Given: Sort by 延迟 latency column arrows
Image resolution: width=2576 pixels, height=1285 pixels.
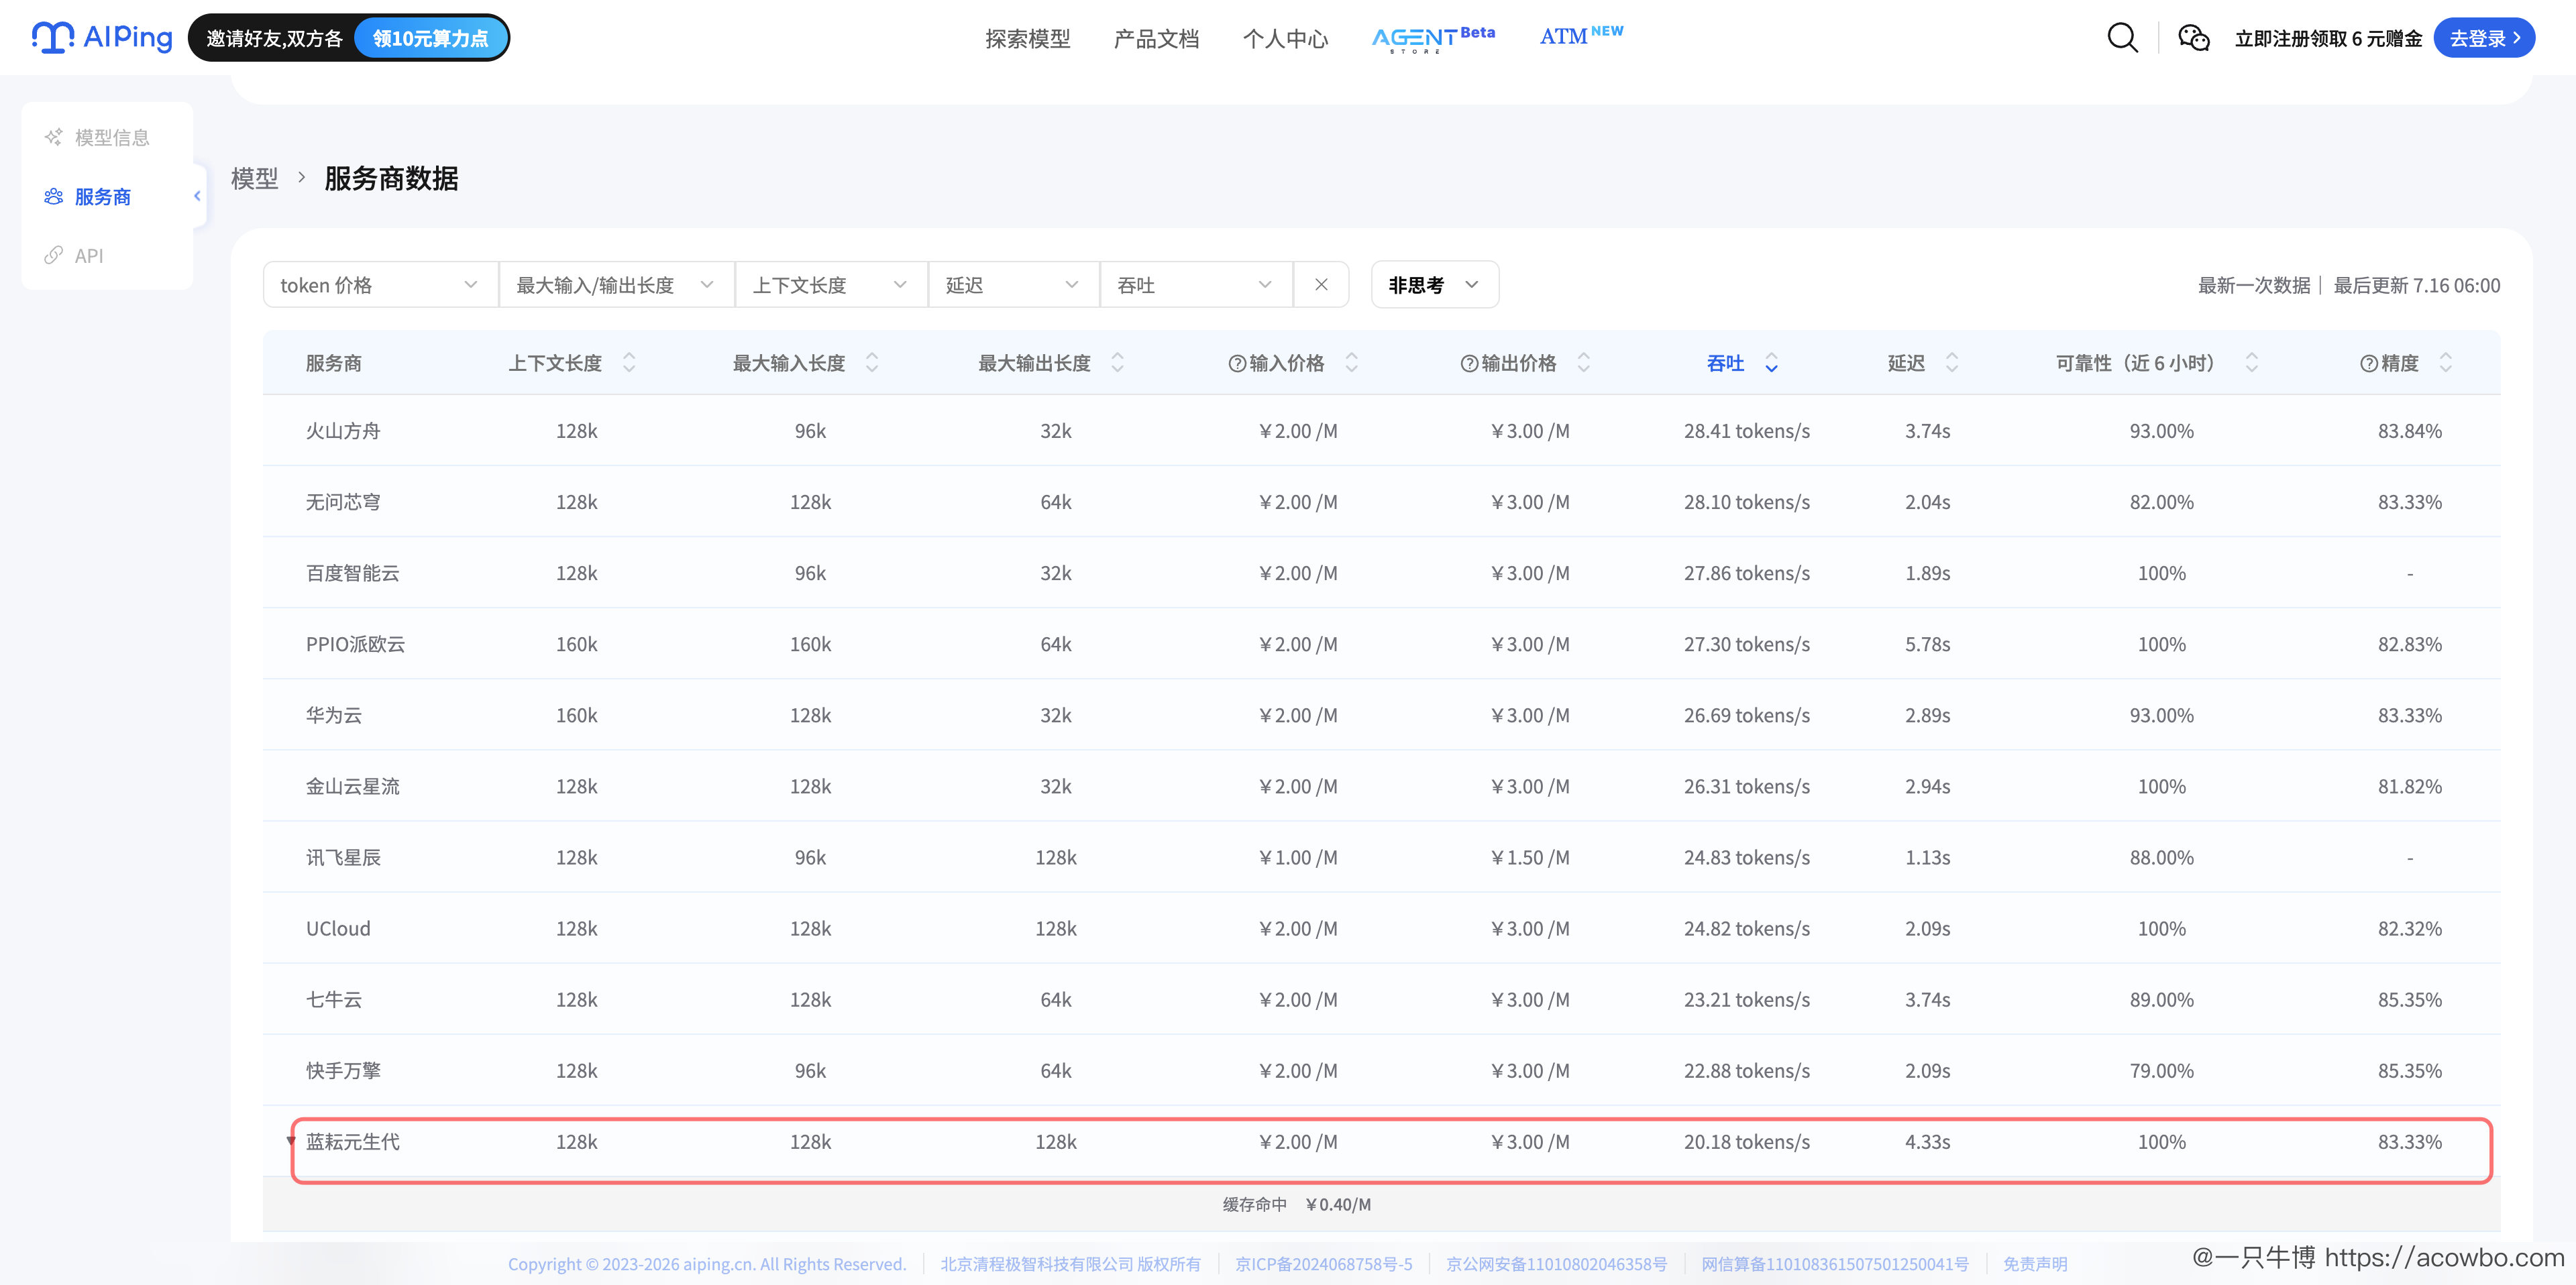Looking at the screenshot, I should 1952,362.
